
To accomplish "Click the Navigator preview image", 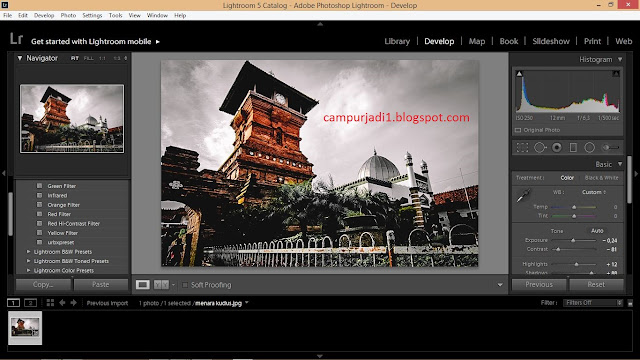I will 72,118.
